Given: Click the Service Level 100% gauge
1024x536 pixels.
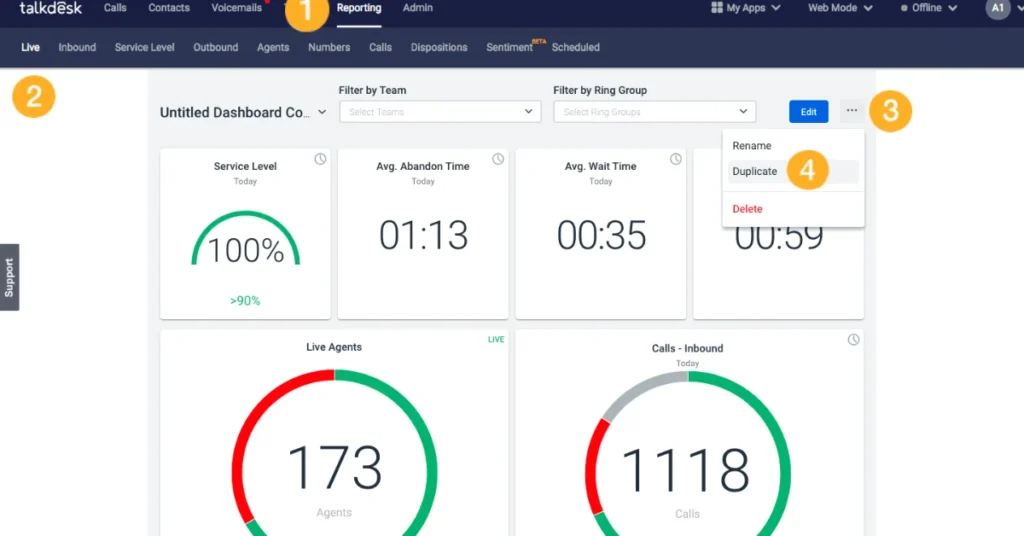Looking at the screenshot, I should [x=246, y=239].
